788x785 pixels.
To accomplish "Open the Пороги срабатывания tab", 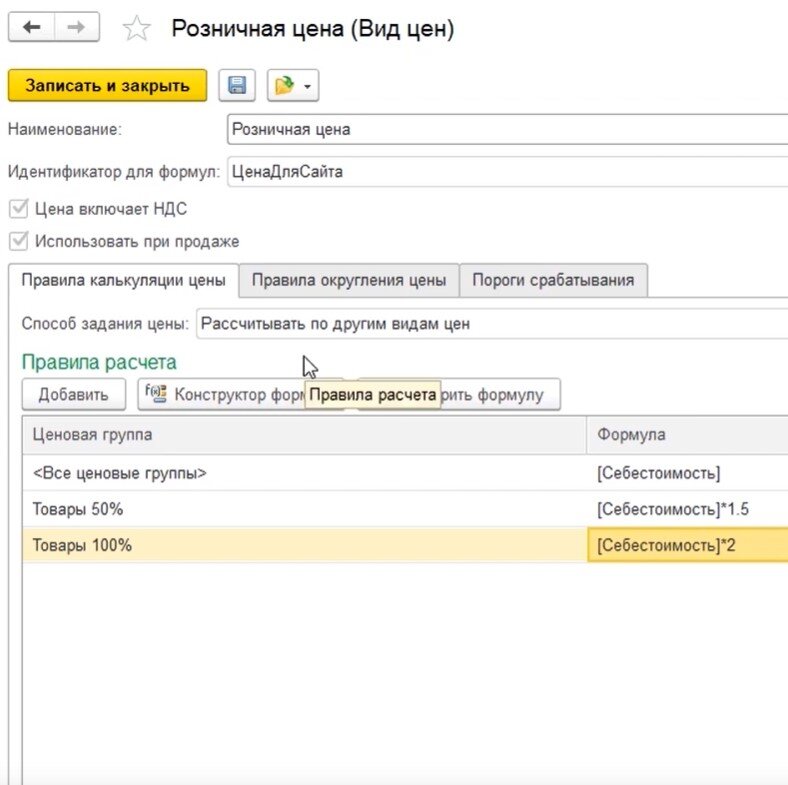I will (x=553, y=280).
